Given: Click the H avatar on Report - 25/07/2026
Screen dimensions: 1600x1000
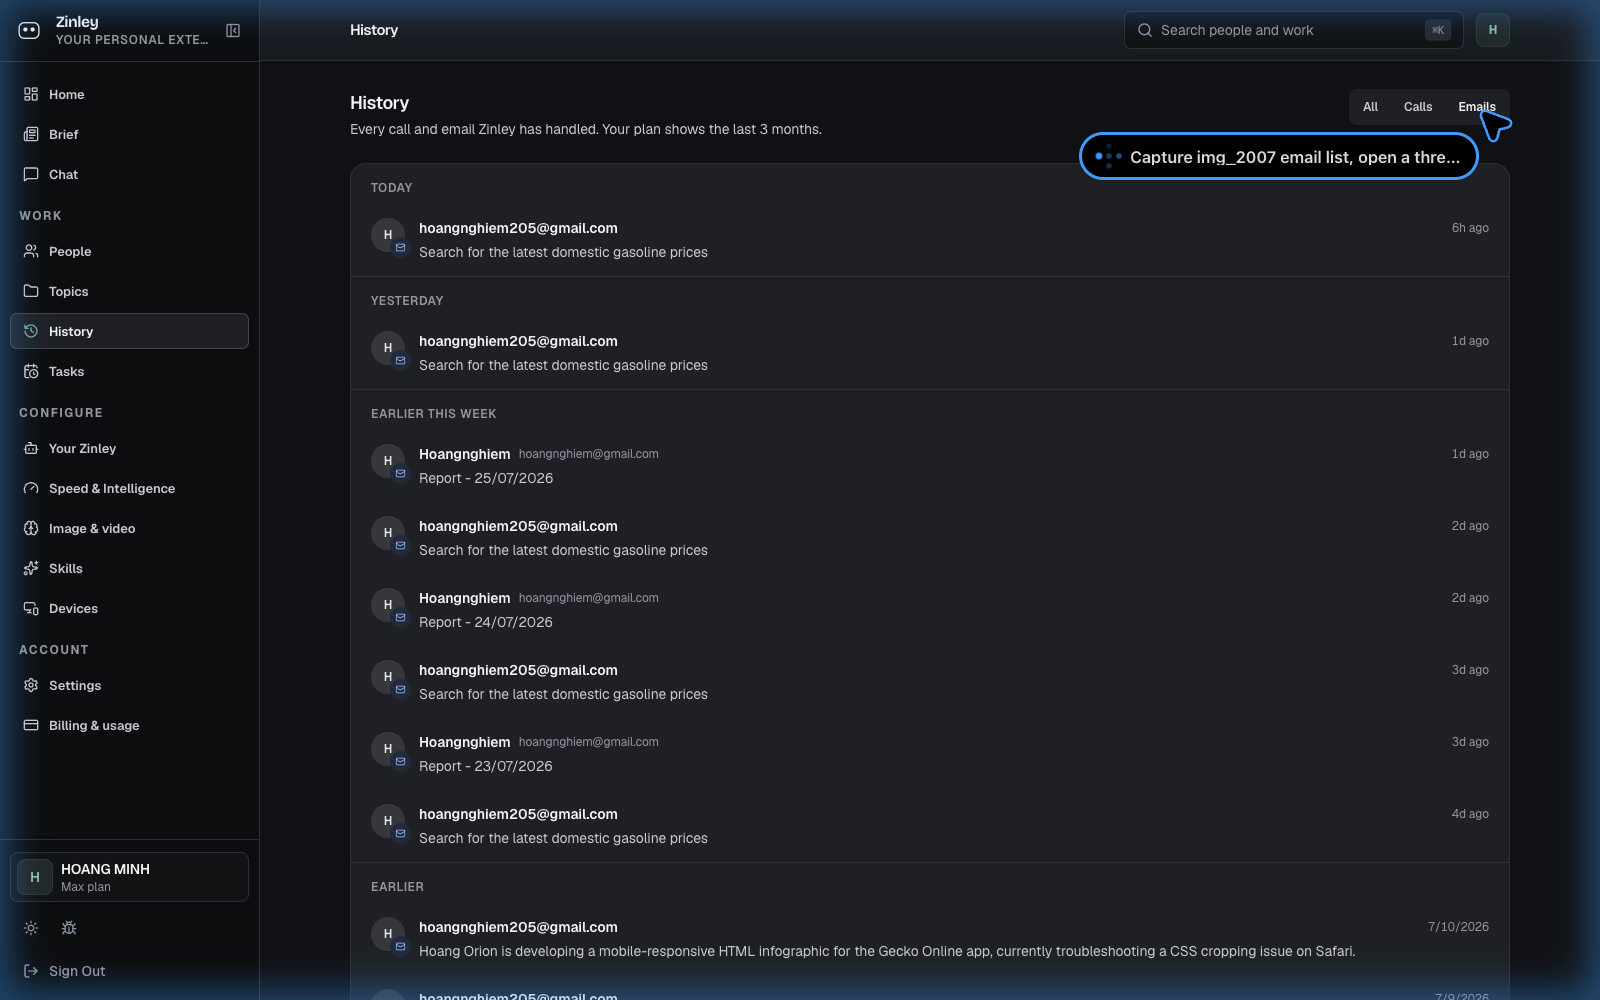Looking at the screenshot, I should [x=388, y=461].
